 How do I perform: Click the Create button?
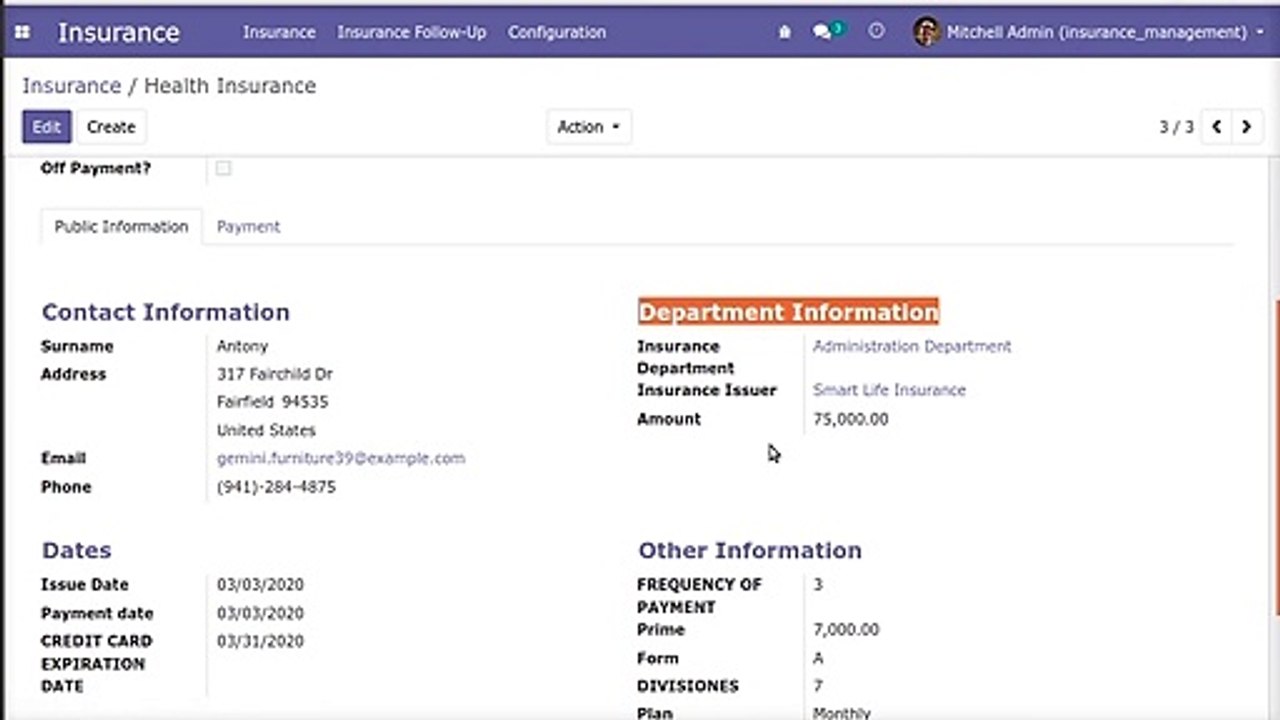pos(110,127)
